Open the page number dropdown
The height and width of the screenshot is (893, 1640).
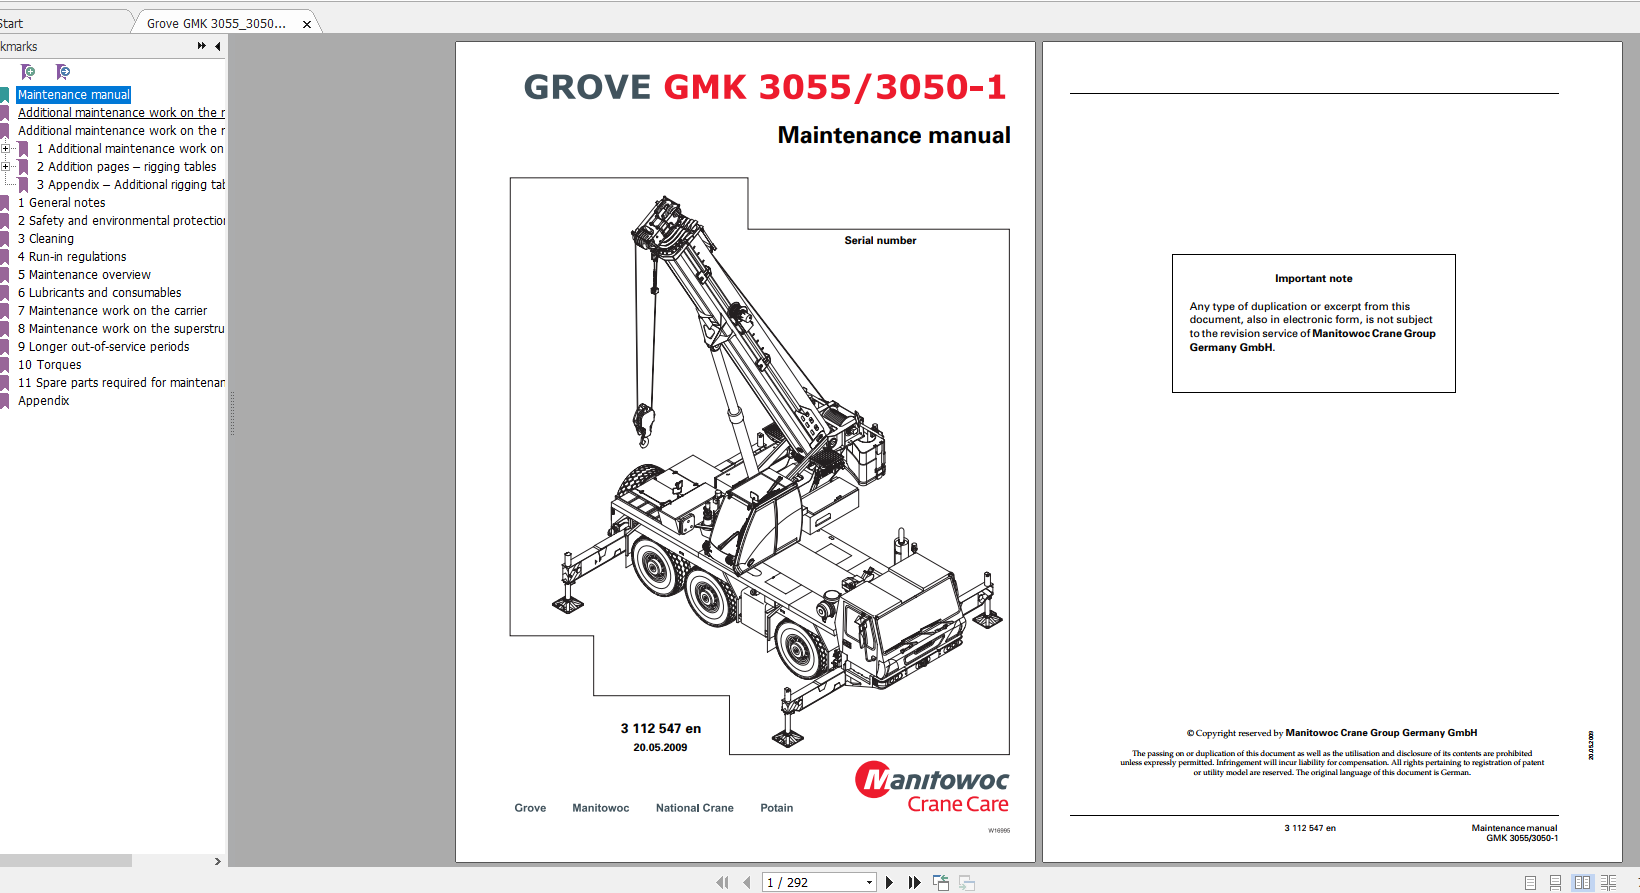click(869, 882)
